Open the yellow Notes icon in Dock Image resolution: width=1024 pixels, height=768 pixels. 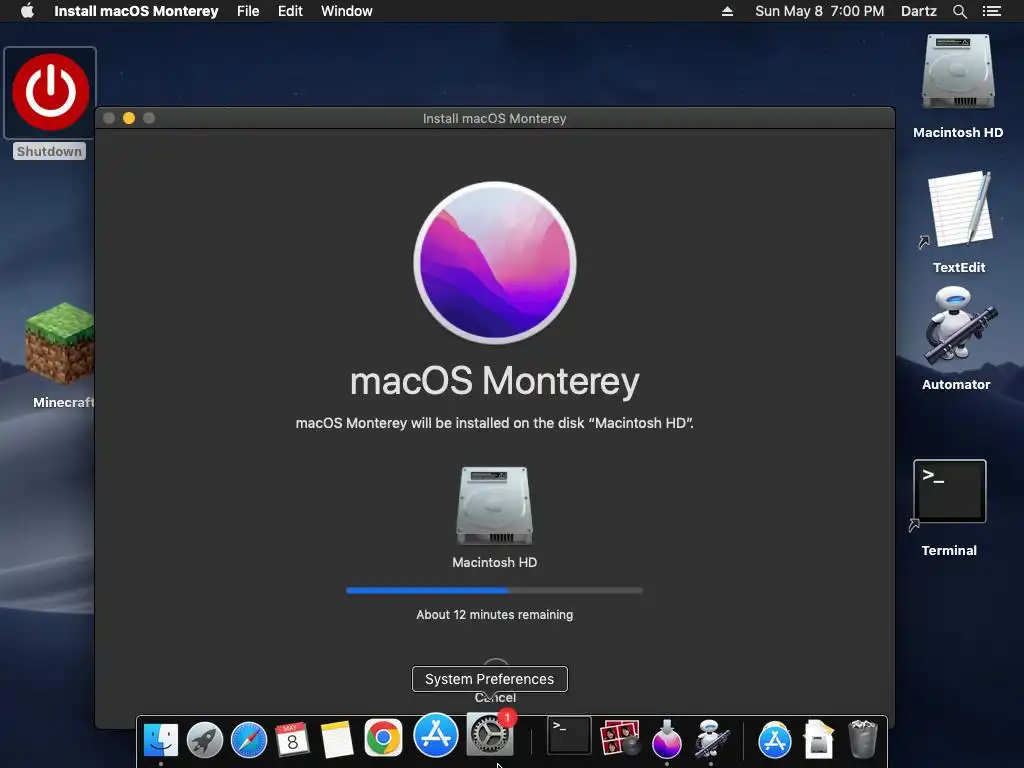tap(337, 739)
